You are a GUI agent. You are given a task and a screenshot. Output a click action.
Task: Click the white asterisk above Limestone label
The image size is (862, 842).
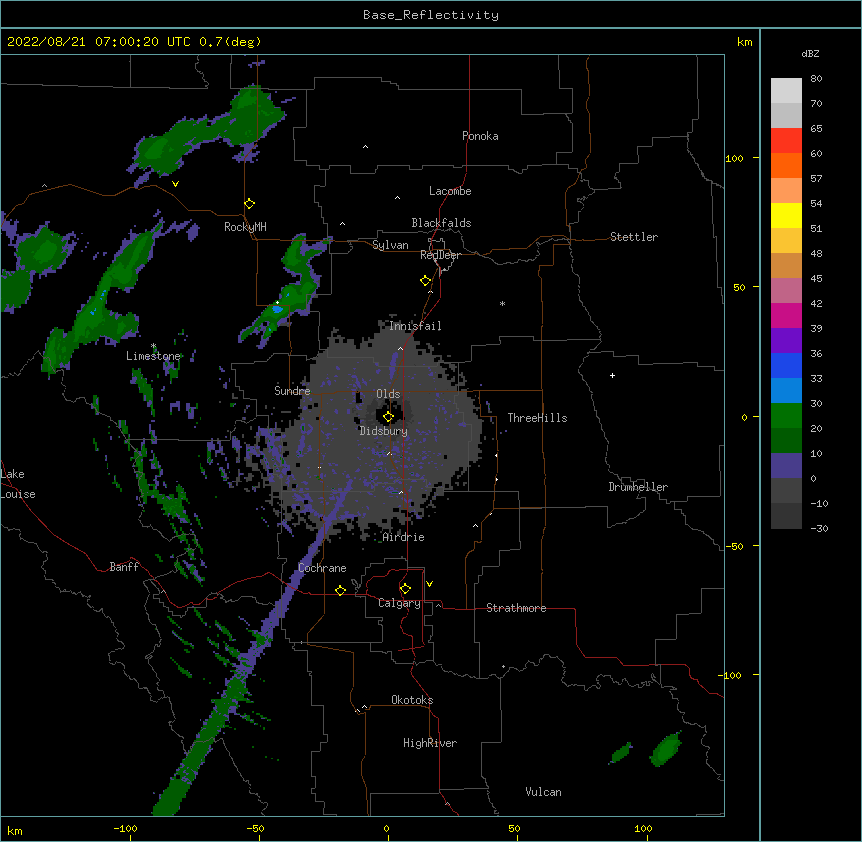pyautogui.click(x=154, y=346)
